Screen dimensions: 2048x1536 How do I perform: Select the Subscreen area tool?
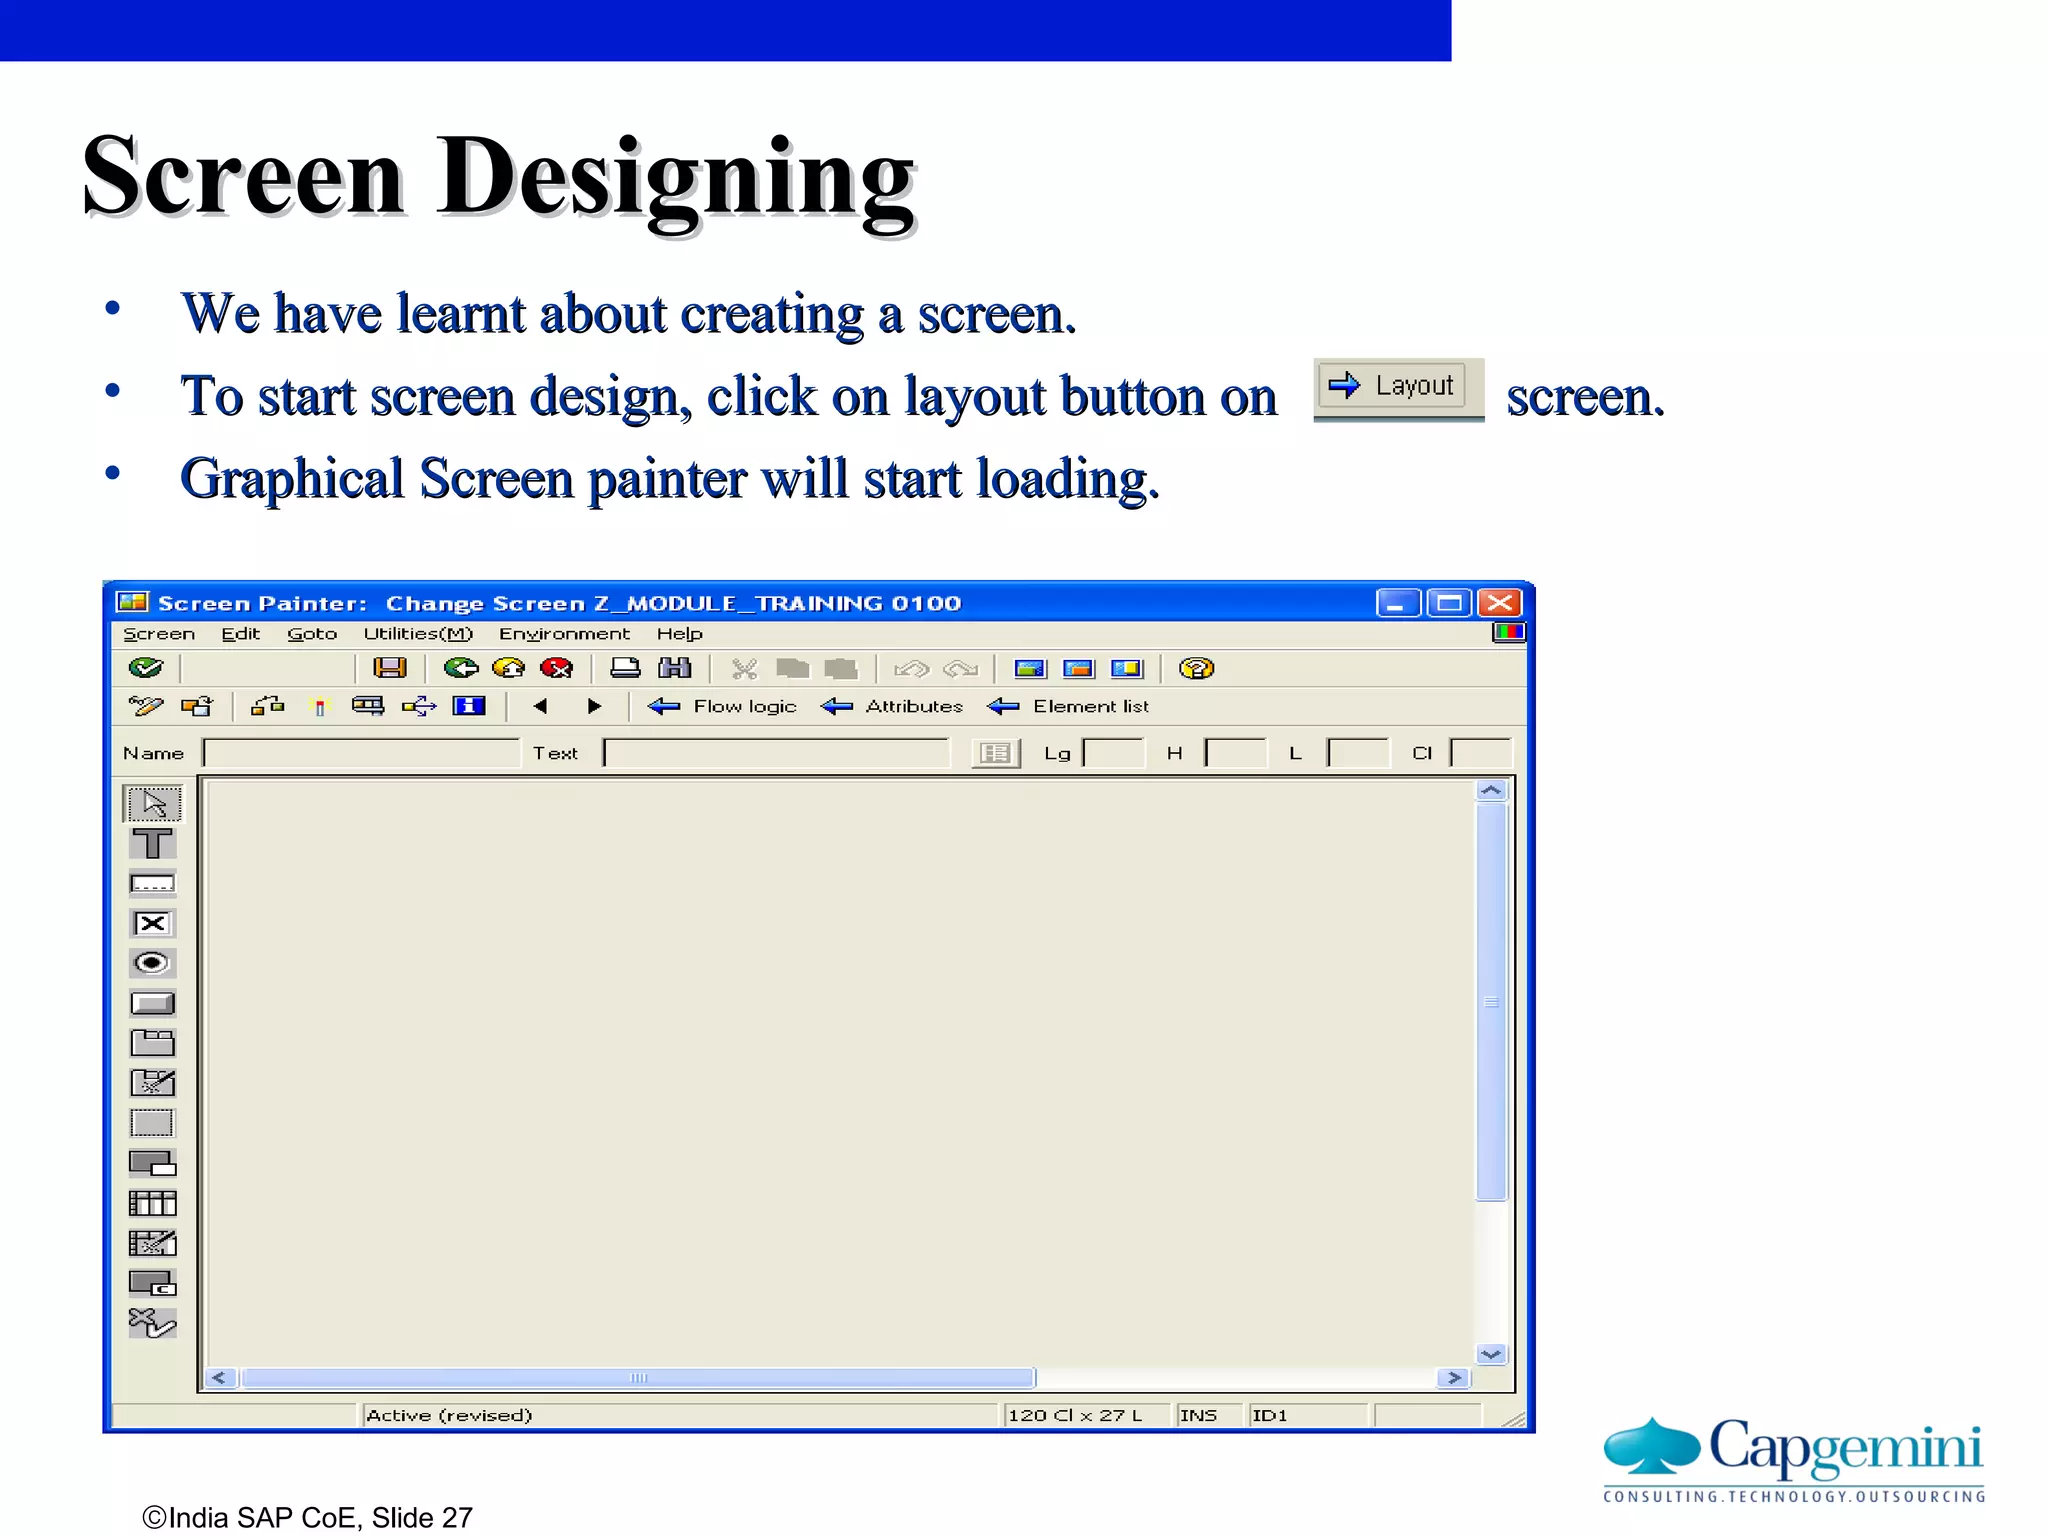click(152, 1163)
